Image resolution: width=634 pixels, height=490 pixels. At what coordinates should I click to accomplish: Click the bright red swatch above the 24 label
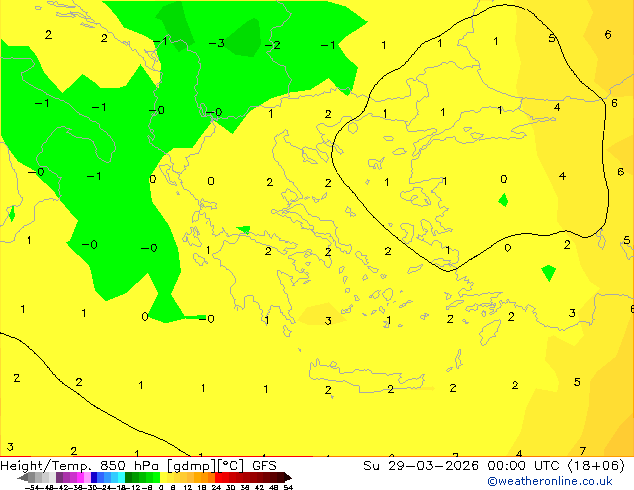click(x=218, y=477)
